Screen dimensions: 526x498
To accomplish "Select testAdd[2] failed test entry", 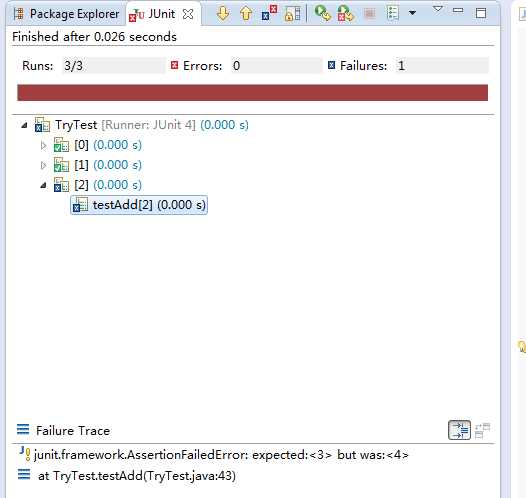I will pyautogui.click(x=139, y=205).
